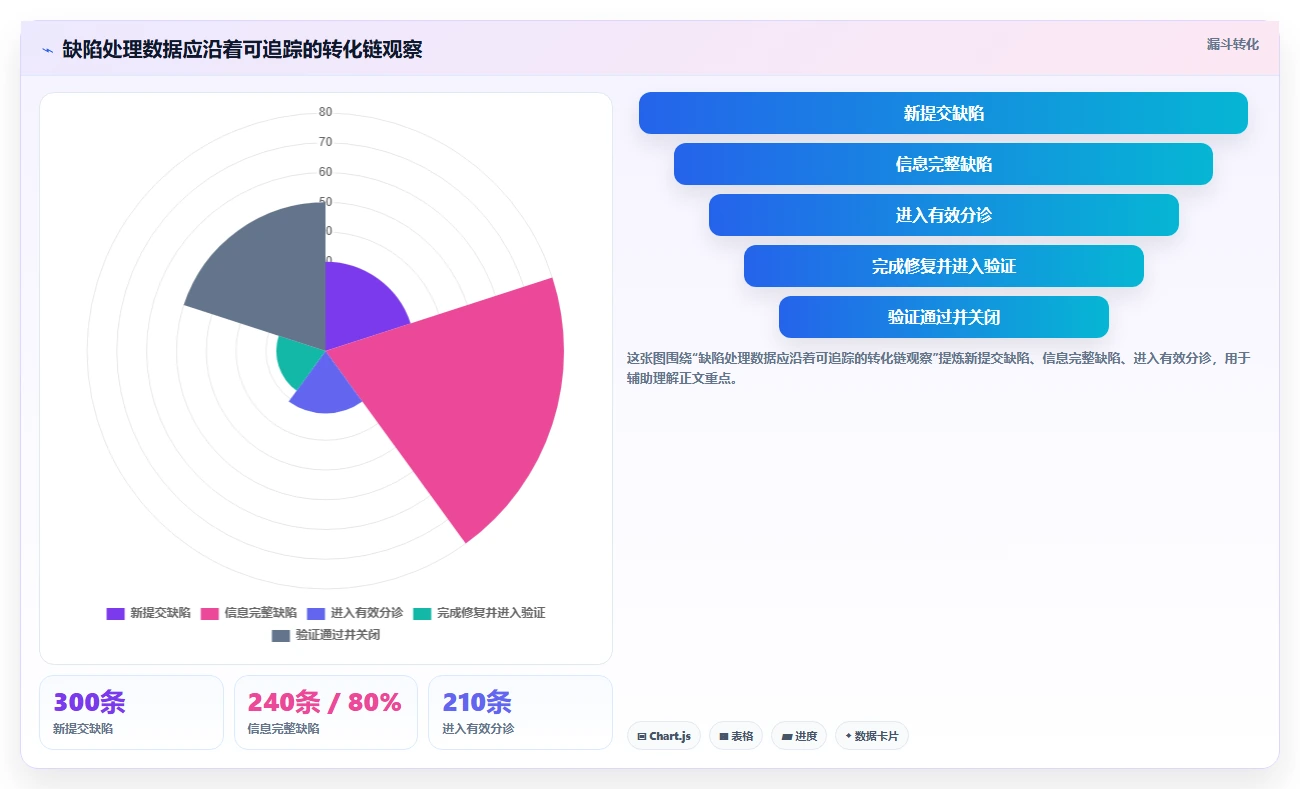Click the 80 axis tick label
Image resolution: width=1300 pixels, height=789 pixels.
pos(326,112)
